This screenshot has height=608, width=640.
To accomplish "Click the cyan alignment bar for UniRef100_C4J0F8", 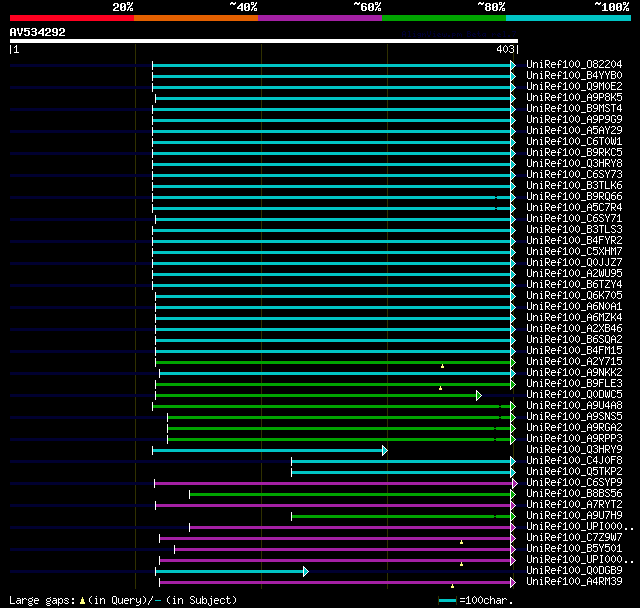I will pos(401,462).
